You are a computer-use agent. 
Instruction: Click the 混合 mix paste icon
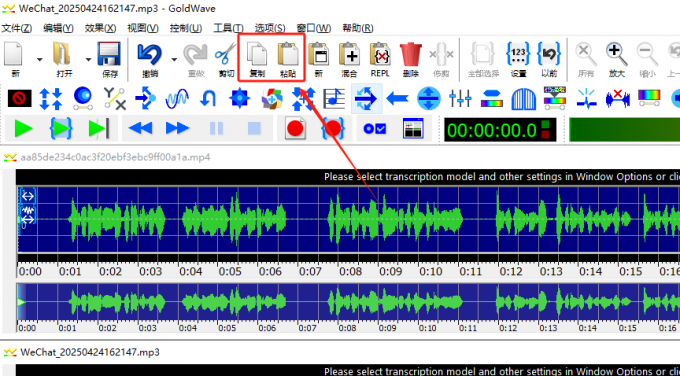pos(350,54)
